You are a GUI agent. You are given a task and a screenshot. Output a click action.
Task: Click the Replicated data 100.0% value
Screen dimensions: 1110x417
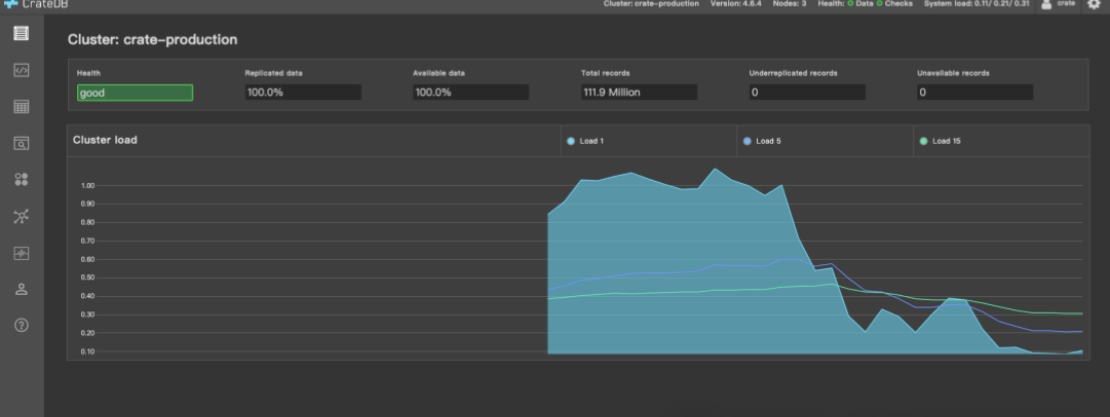[303, 93]
